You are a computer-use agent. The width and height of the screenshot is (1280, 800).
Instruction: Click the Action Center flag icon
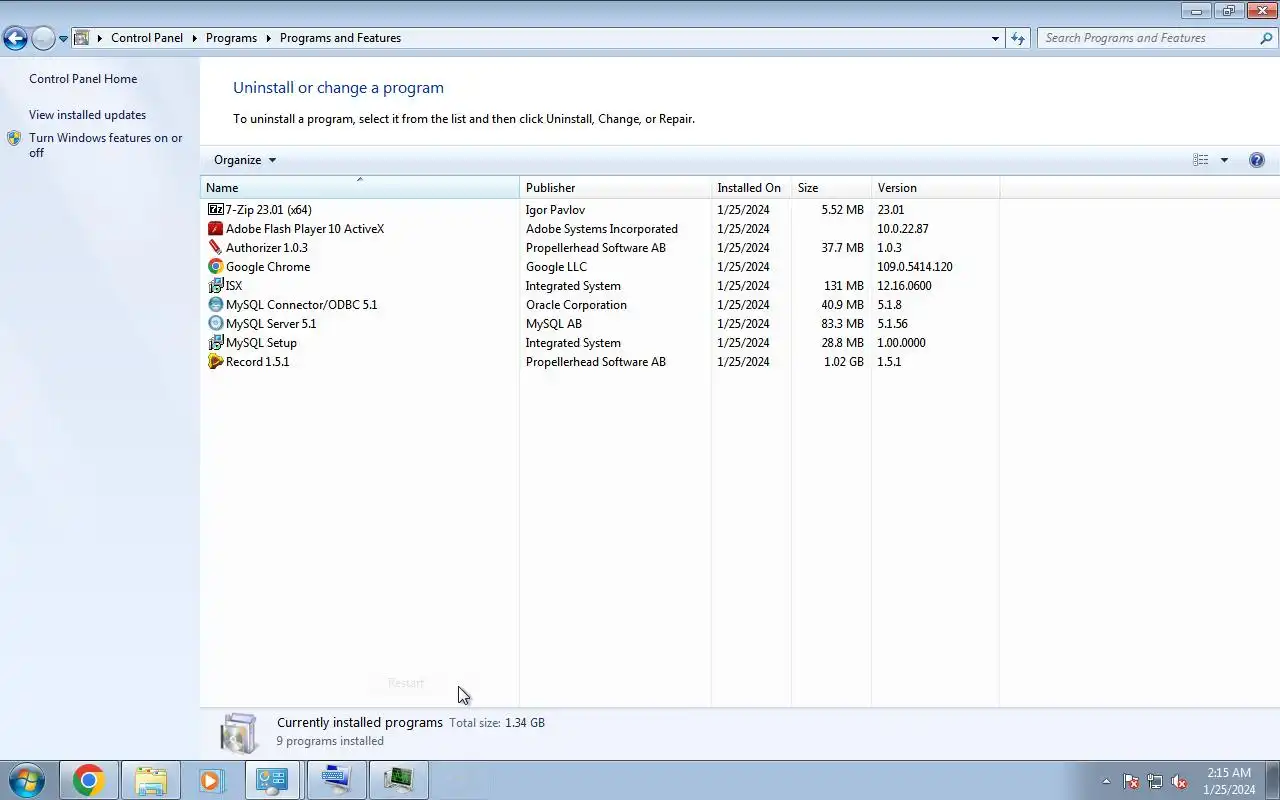[x=1131, y=781]
